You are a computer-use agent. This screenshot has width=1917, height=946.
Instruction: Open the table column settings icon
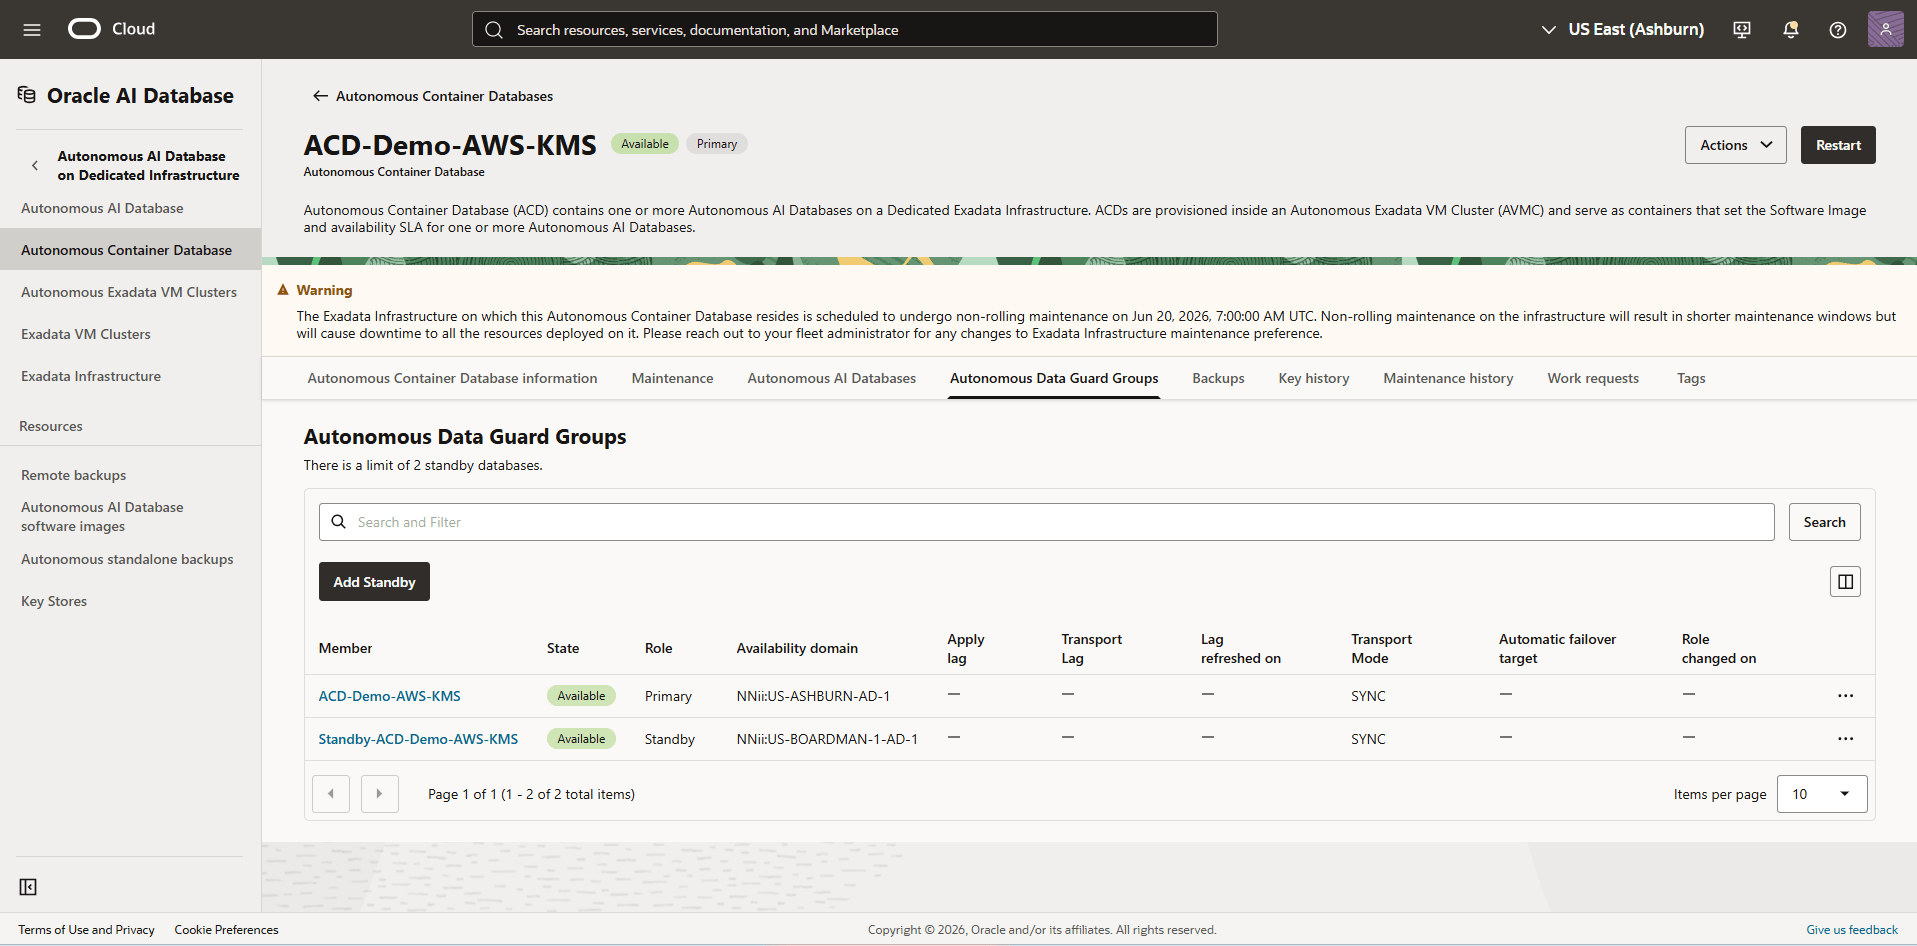(x=1845, y=581)
